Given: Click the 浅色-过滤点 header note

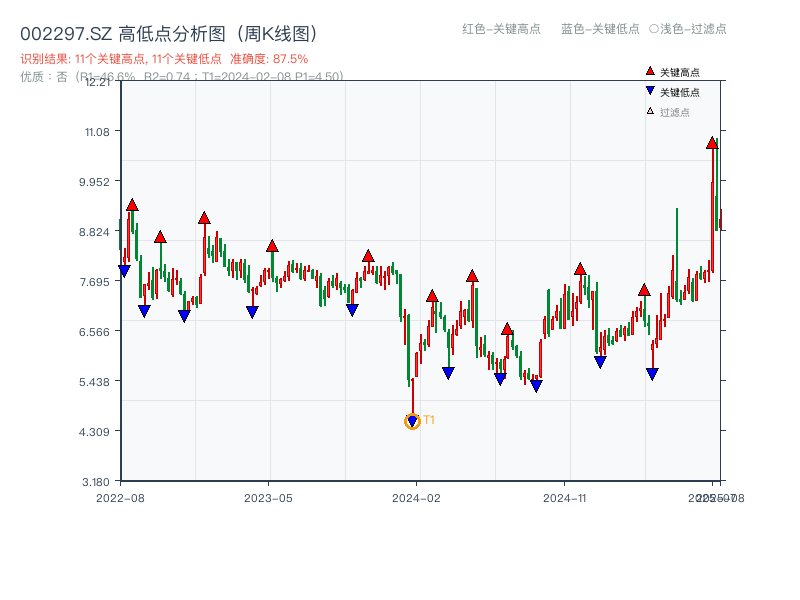Looking at the screenshot, I should pos(688,29).
